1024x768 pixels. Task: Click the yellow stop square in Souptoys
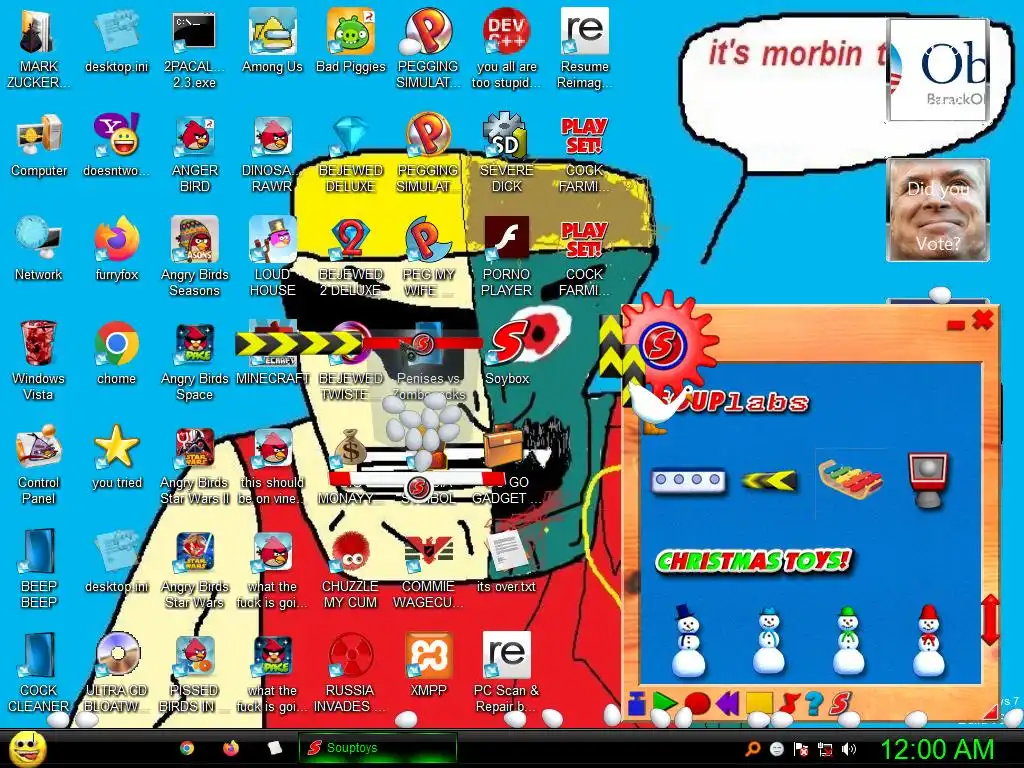click(x=759, y=703)
